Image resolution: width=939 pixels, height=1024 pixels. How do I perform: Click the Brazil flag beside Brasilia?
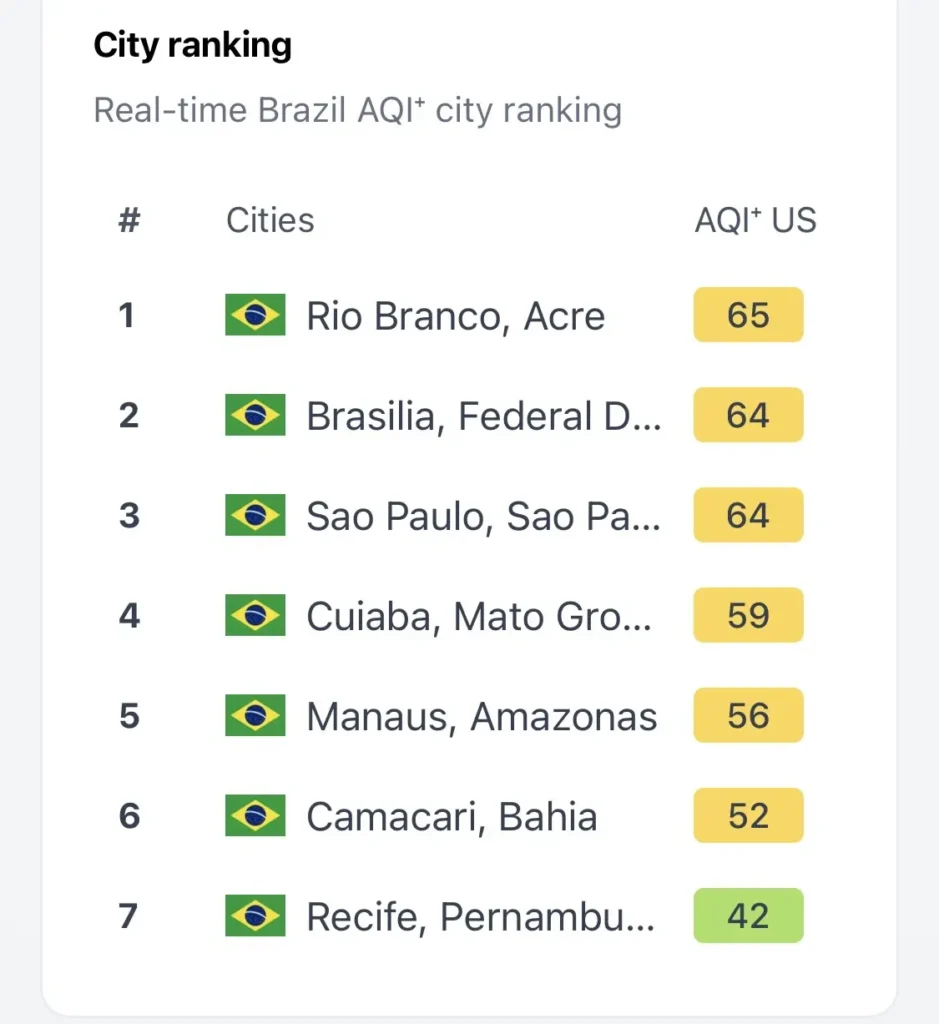(255, 415)
